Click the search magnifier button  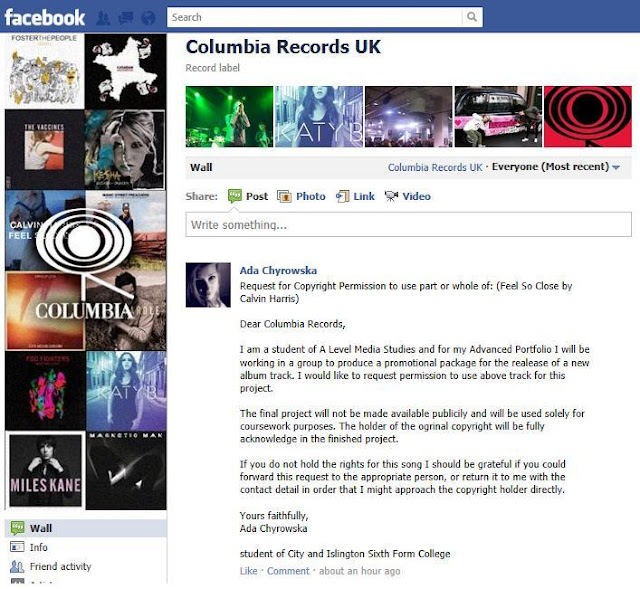(x=472, y=17)
